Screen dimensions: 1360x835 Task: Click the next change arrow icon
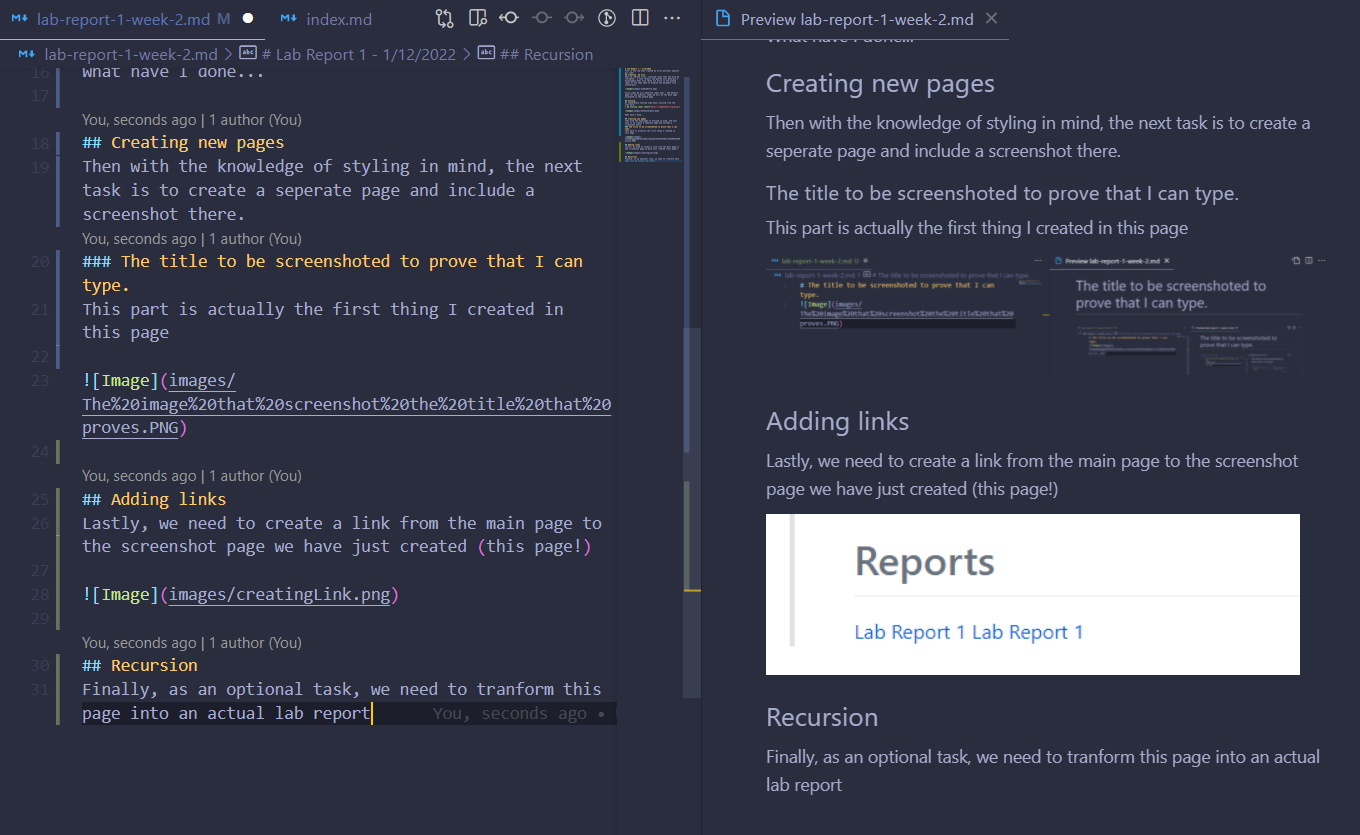[x=574, y=18]
